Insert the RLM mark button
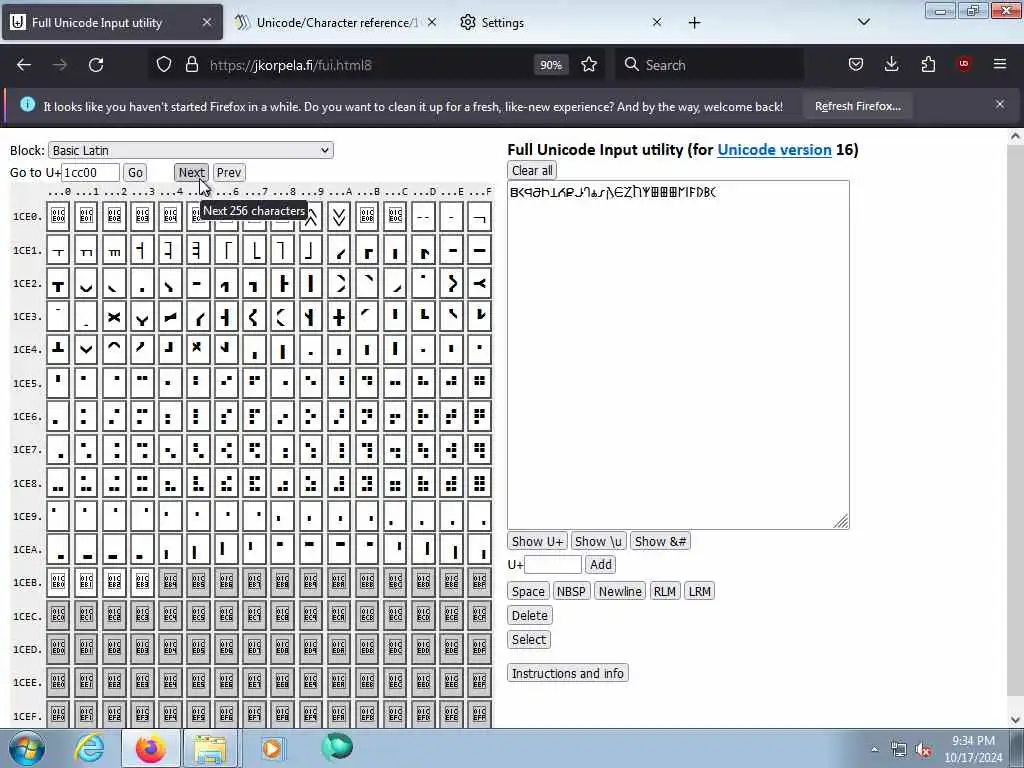 point(664,592)
